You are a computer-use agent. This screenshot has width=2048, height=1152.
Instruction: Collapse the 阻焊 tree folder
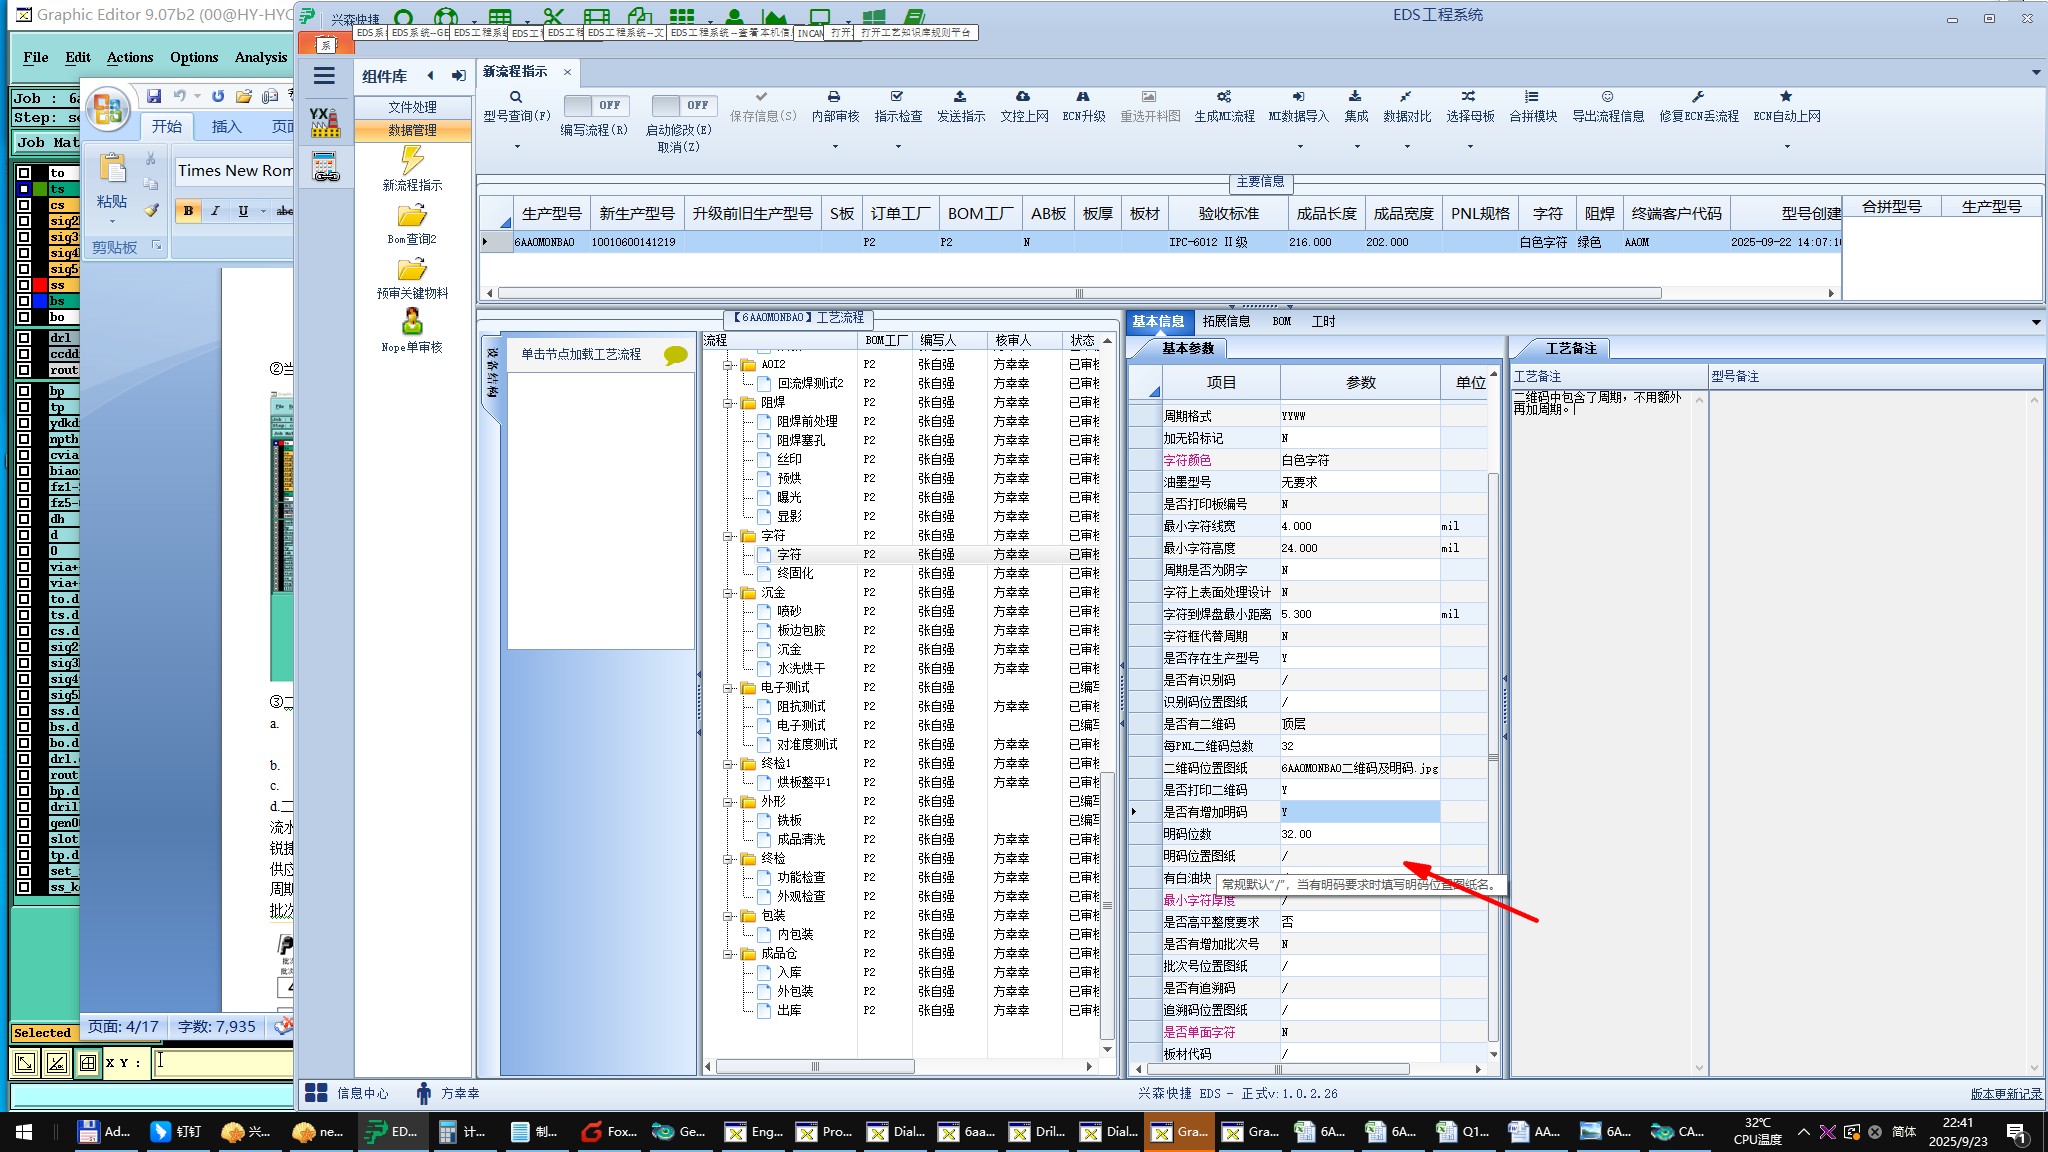tap(729, 403)
